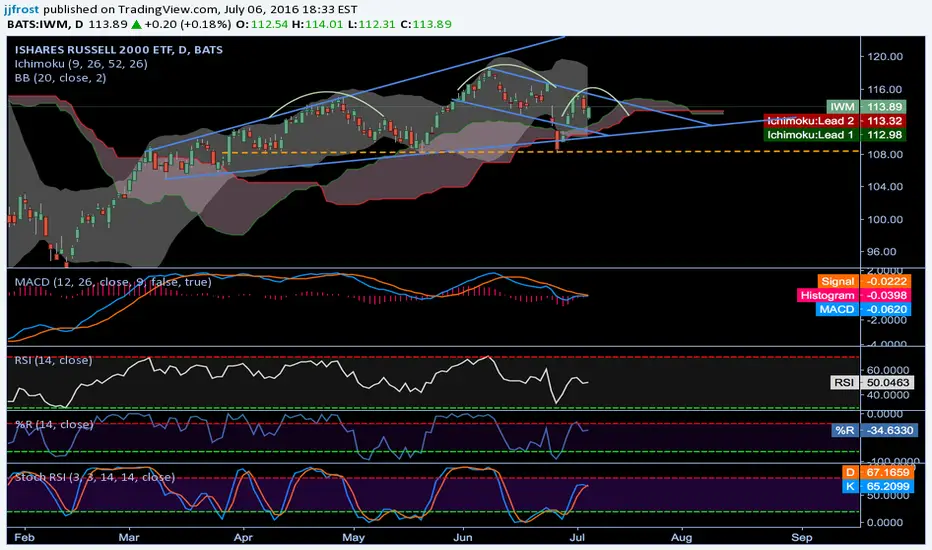Select the Stoch RSI (3, 3, 14, 14) legend
The width and height of the screenshot is (932, 550).
95,477
